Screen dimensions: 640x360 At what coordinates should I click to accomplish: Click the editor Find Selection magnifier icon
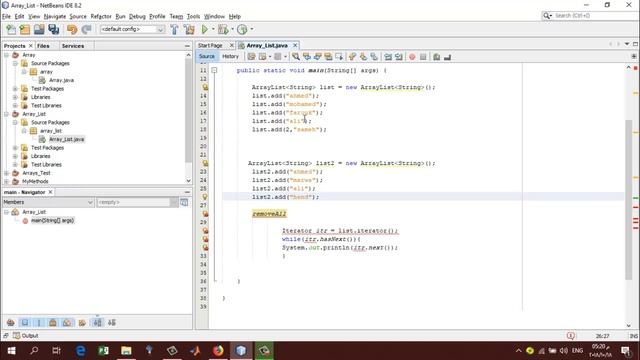pos(296,57)
